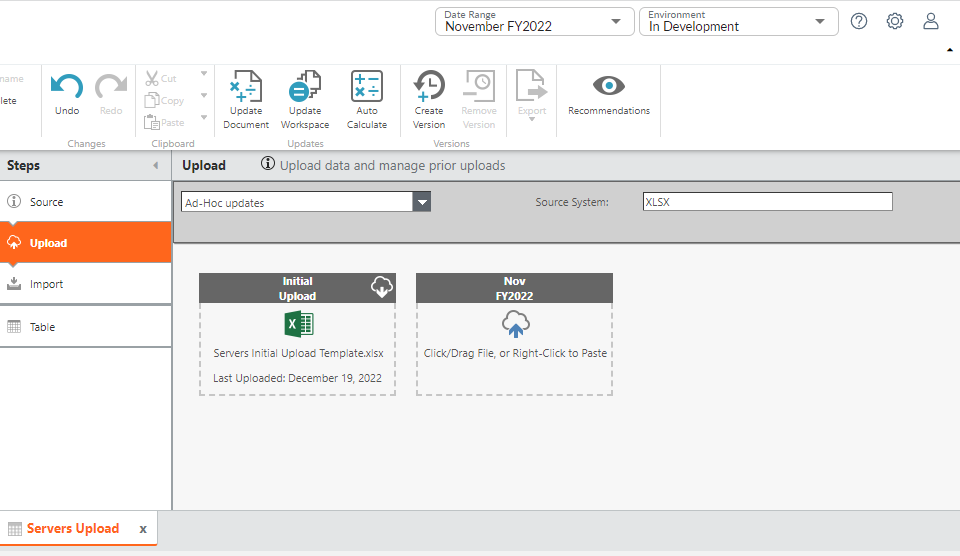
Task: Open the help question mark icon
Action: (x=859, y=21)
